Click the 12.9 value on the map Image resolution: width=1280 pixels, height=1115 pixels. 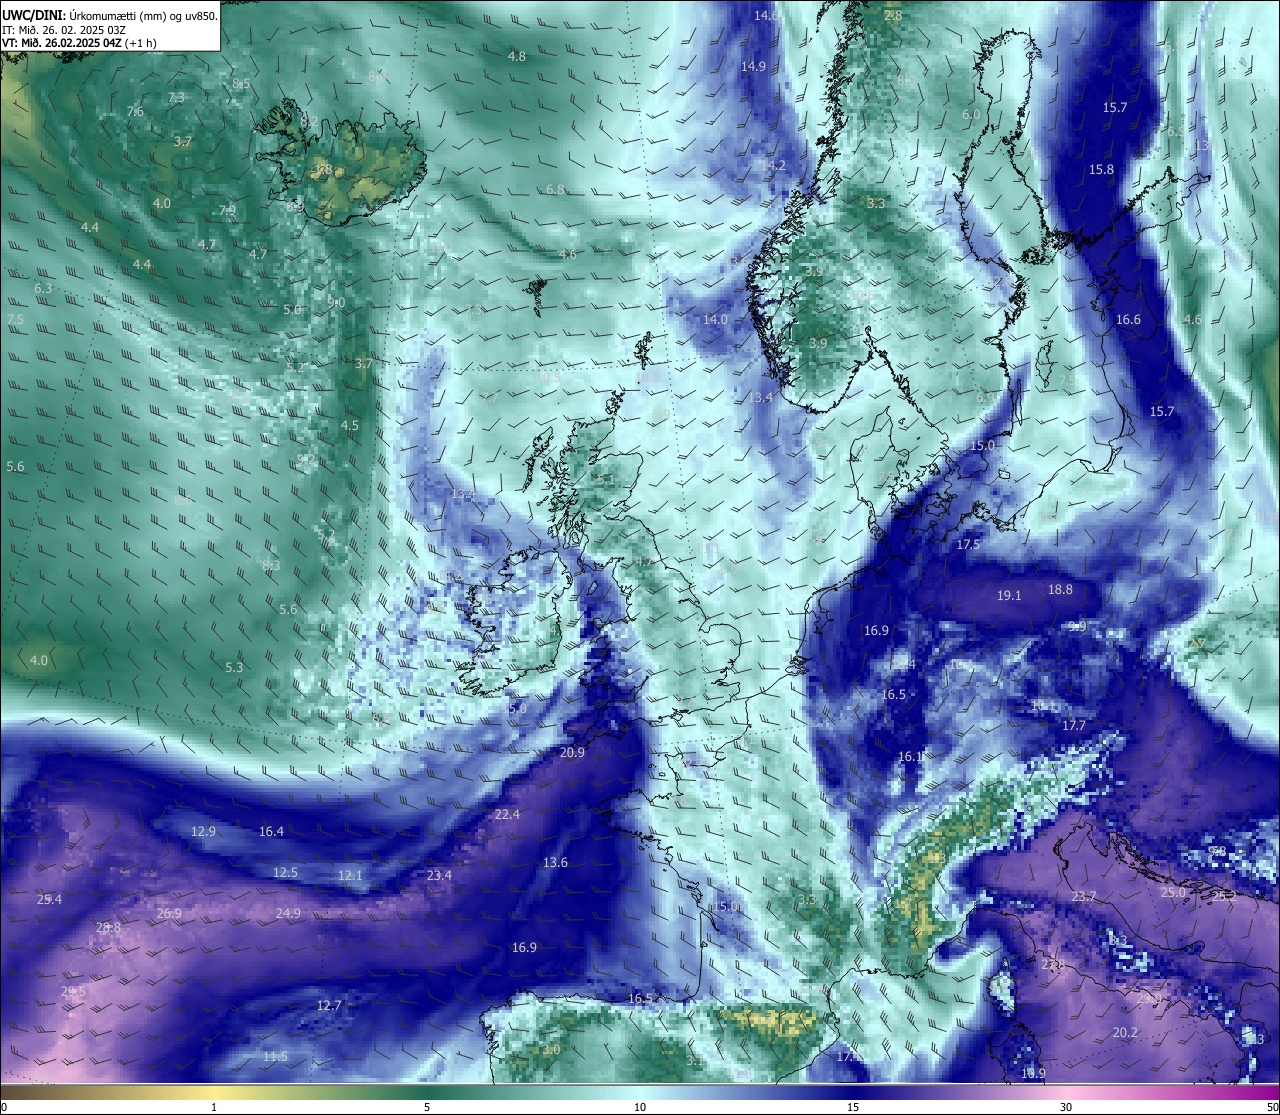pos(203,831)
